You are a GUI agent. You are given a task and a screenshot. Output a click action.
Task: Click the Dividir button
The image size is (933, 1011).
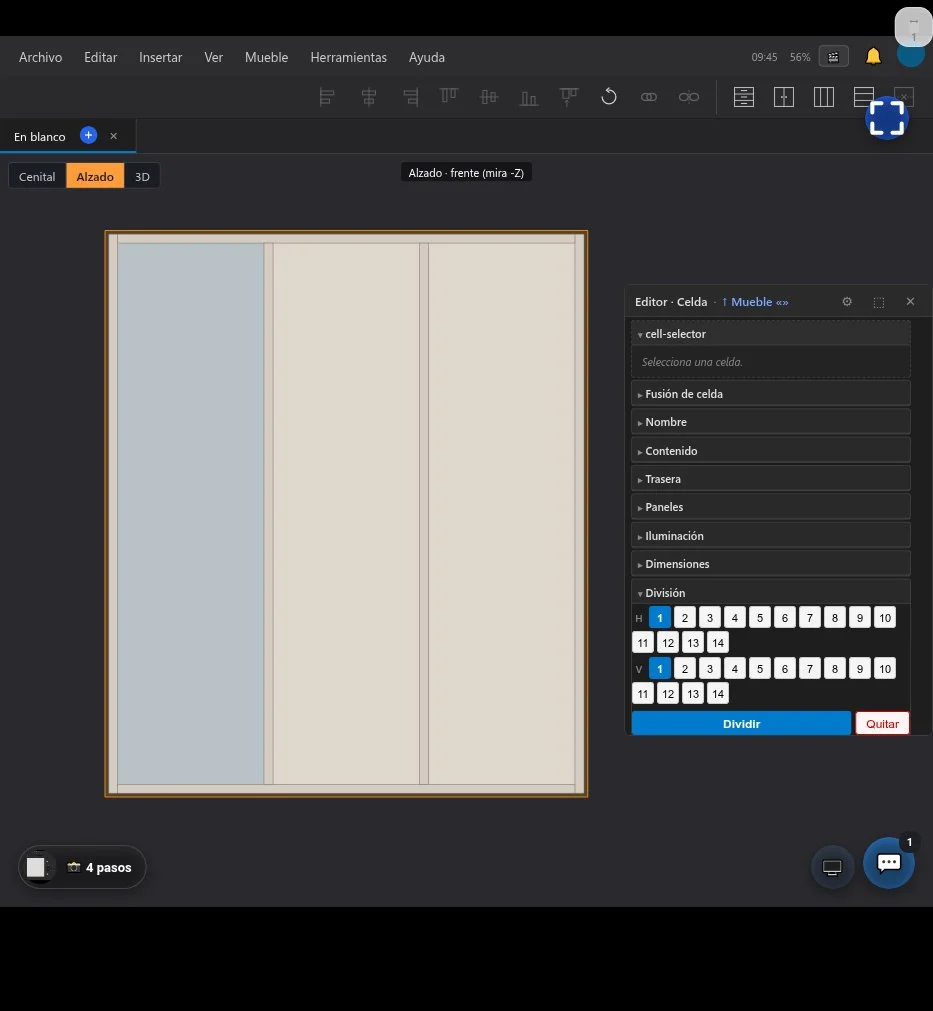pos(741,723)
